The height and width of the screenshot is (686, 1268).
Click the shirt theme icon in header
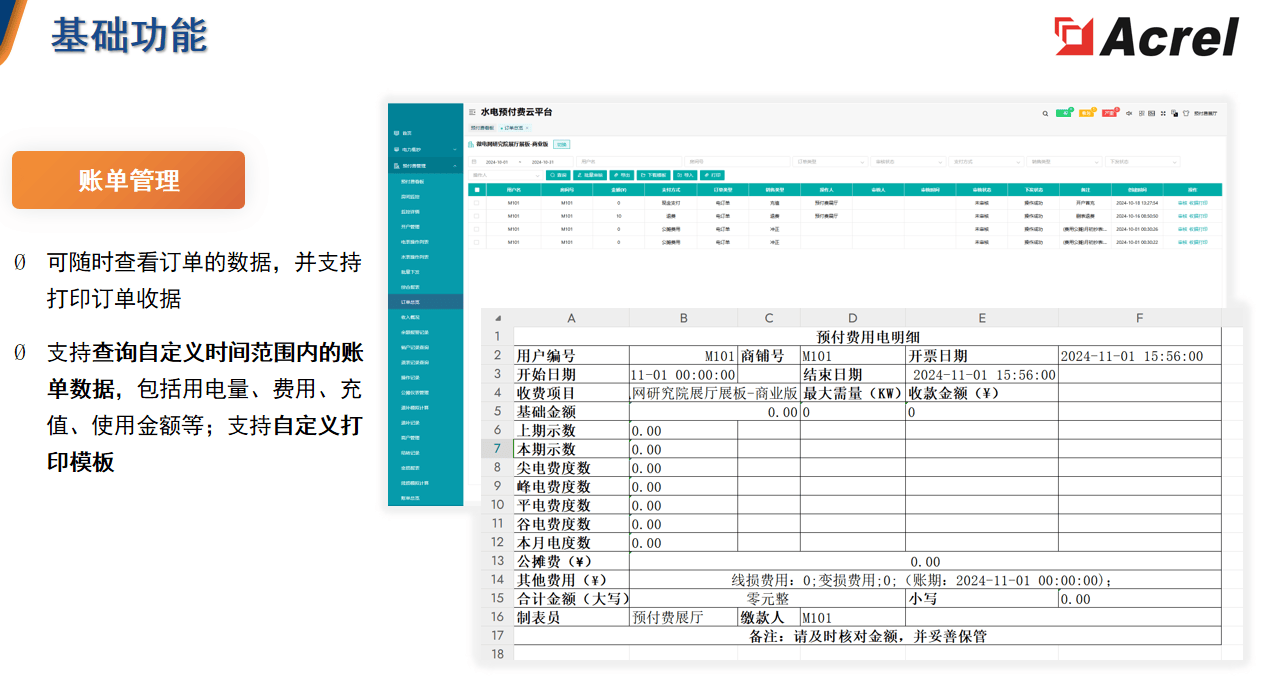point(1186,113)
